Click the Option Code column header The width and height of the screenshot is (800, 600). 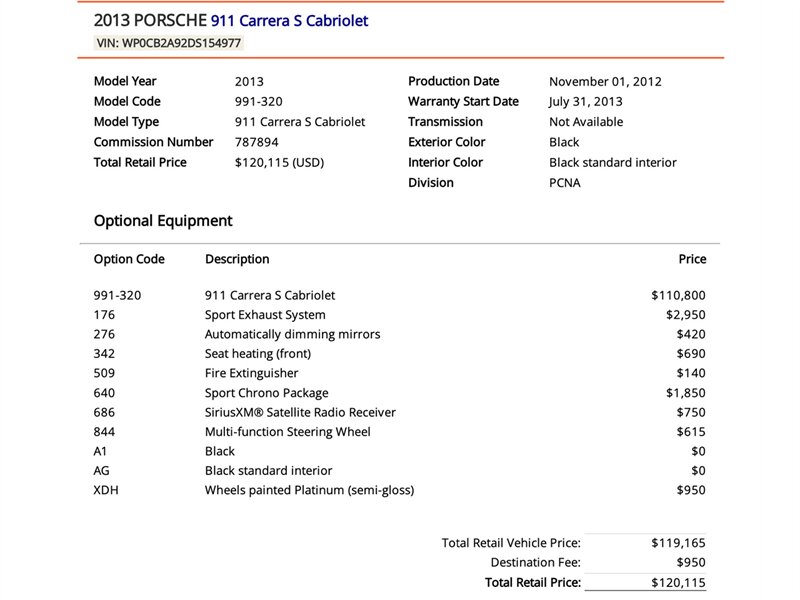[129, 259]
